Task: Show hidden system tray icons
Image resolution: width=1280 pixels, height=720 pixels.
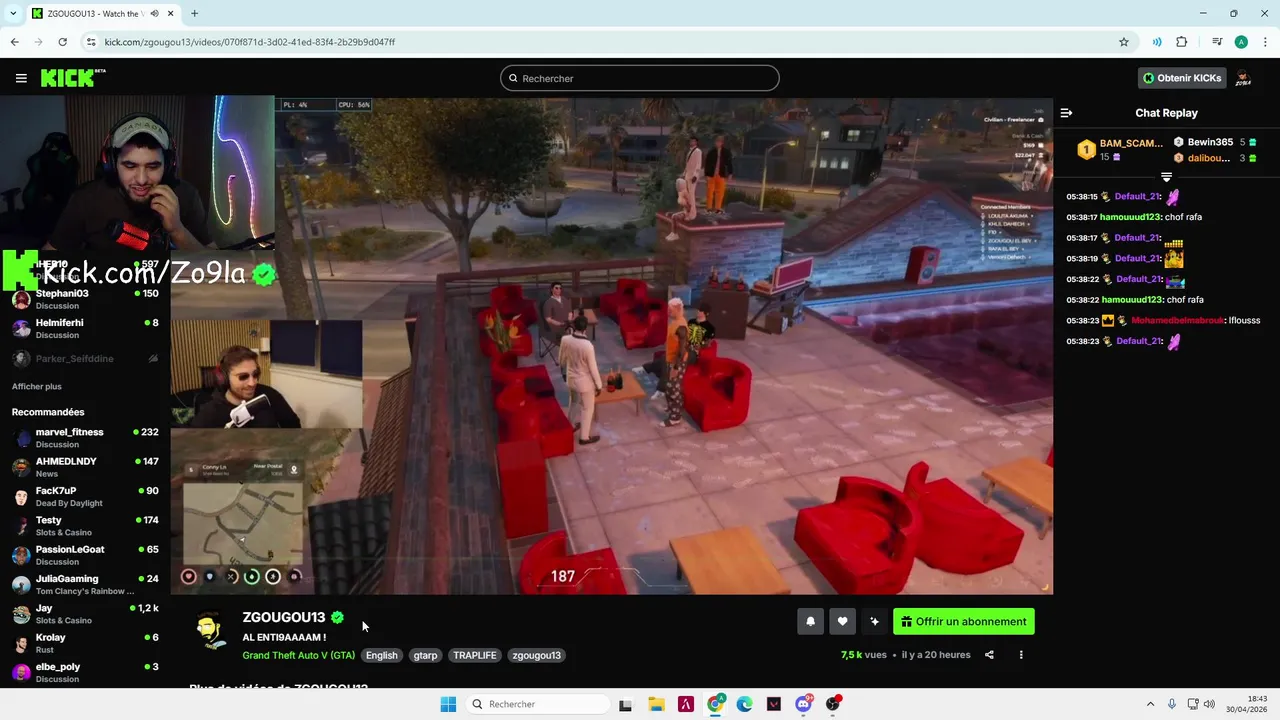Action: pos(1150,704)
